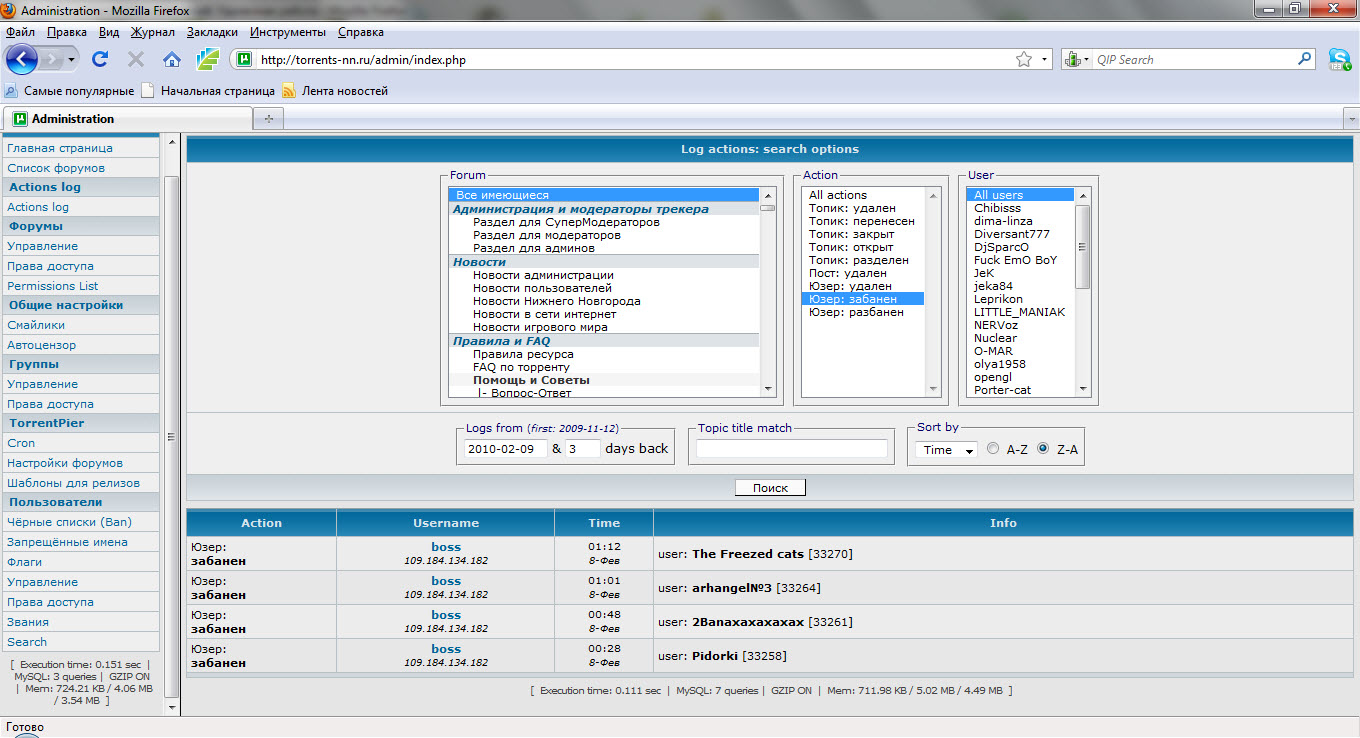This screenshot has height=738, width=1360.
Task: Open the address bar history dropdown arrow
Action: click(1045, 60)
